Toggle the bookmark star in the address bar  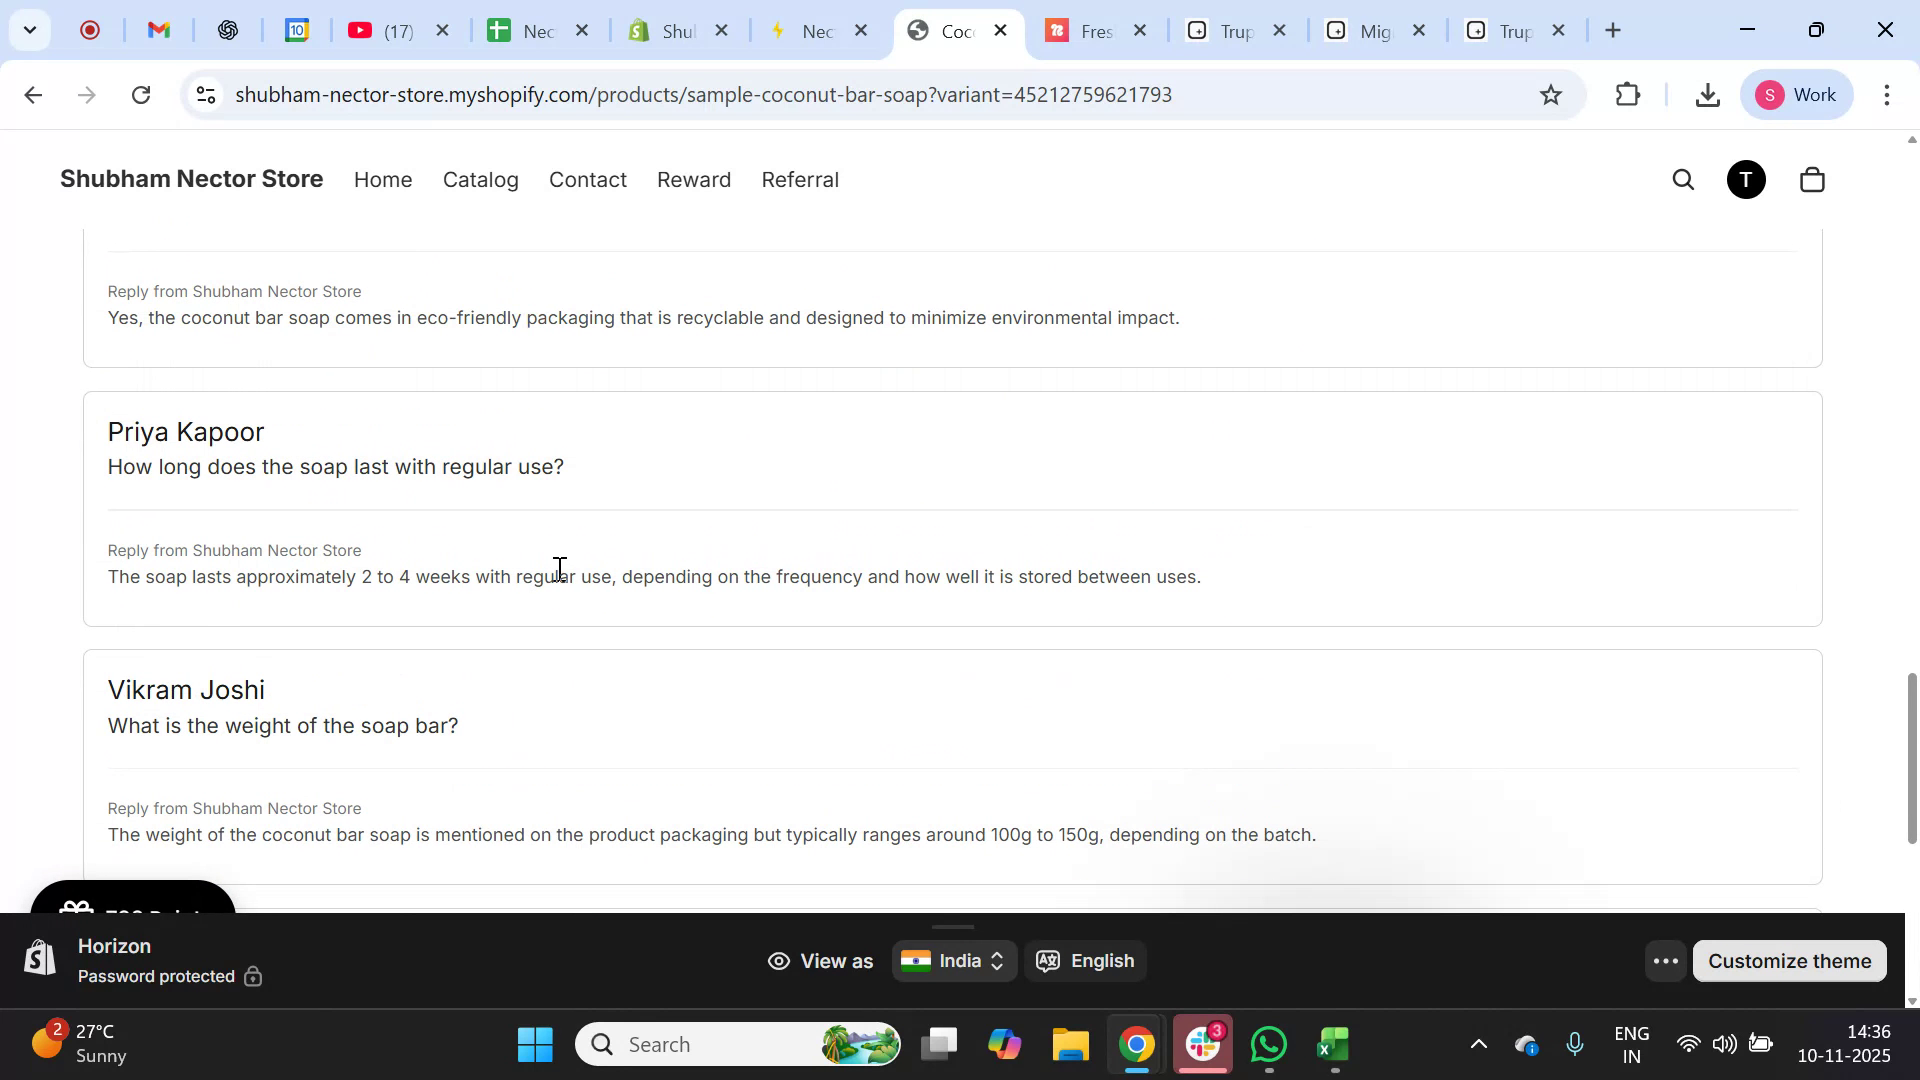[x=1551, y=94]
